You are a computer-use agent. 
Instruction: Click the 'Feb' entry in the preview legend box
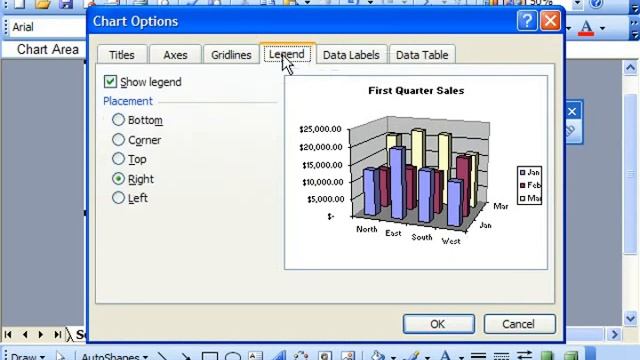[530, 185]
